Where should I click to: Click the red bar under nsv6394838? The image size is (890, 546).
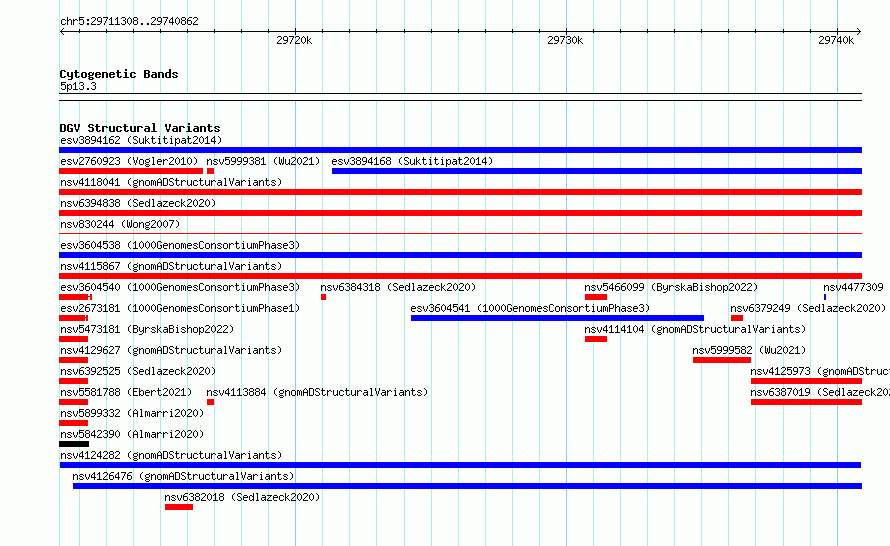(x=460, y=213)
